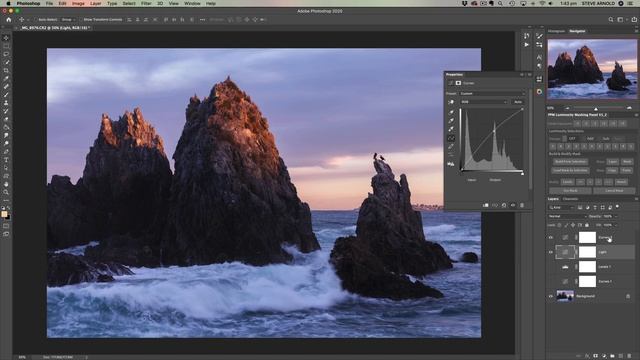Open the Layer menu
The width and height of the screenshot is (640, 360).
(x=96, y=3)
